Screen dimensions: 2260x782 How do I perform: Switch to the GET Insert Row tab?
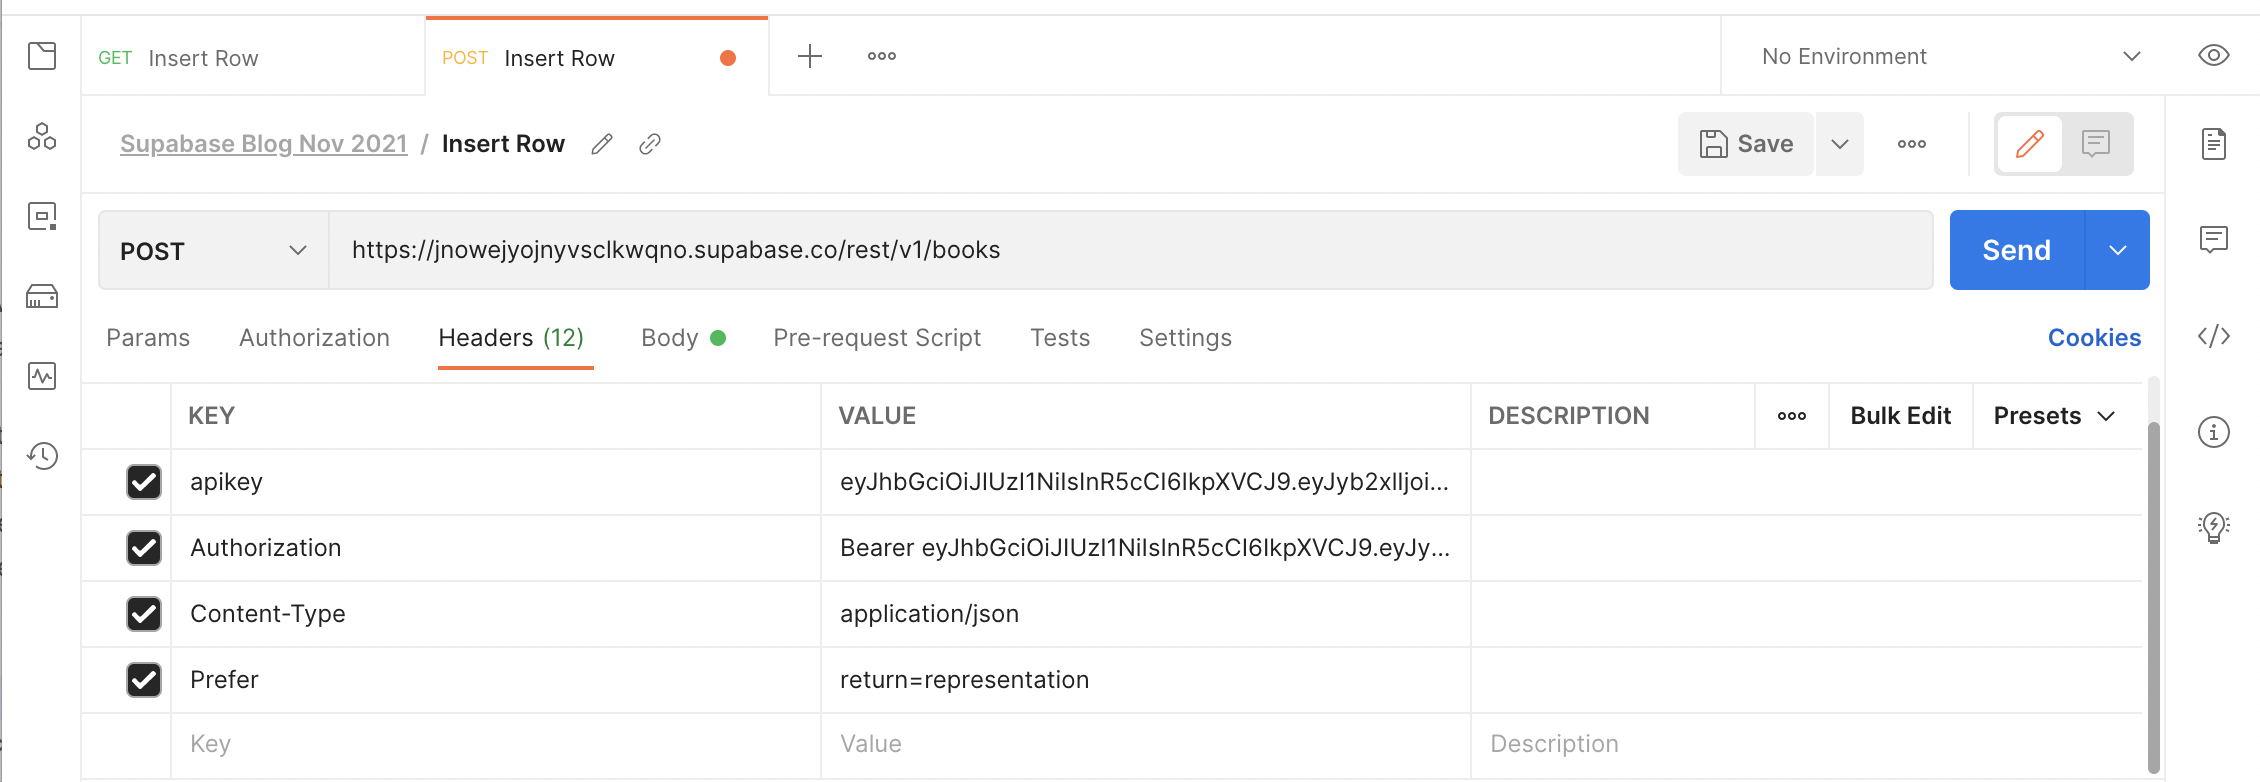click(x=252, y=57)
